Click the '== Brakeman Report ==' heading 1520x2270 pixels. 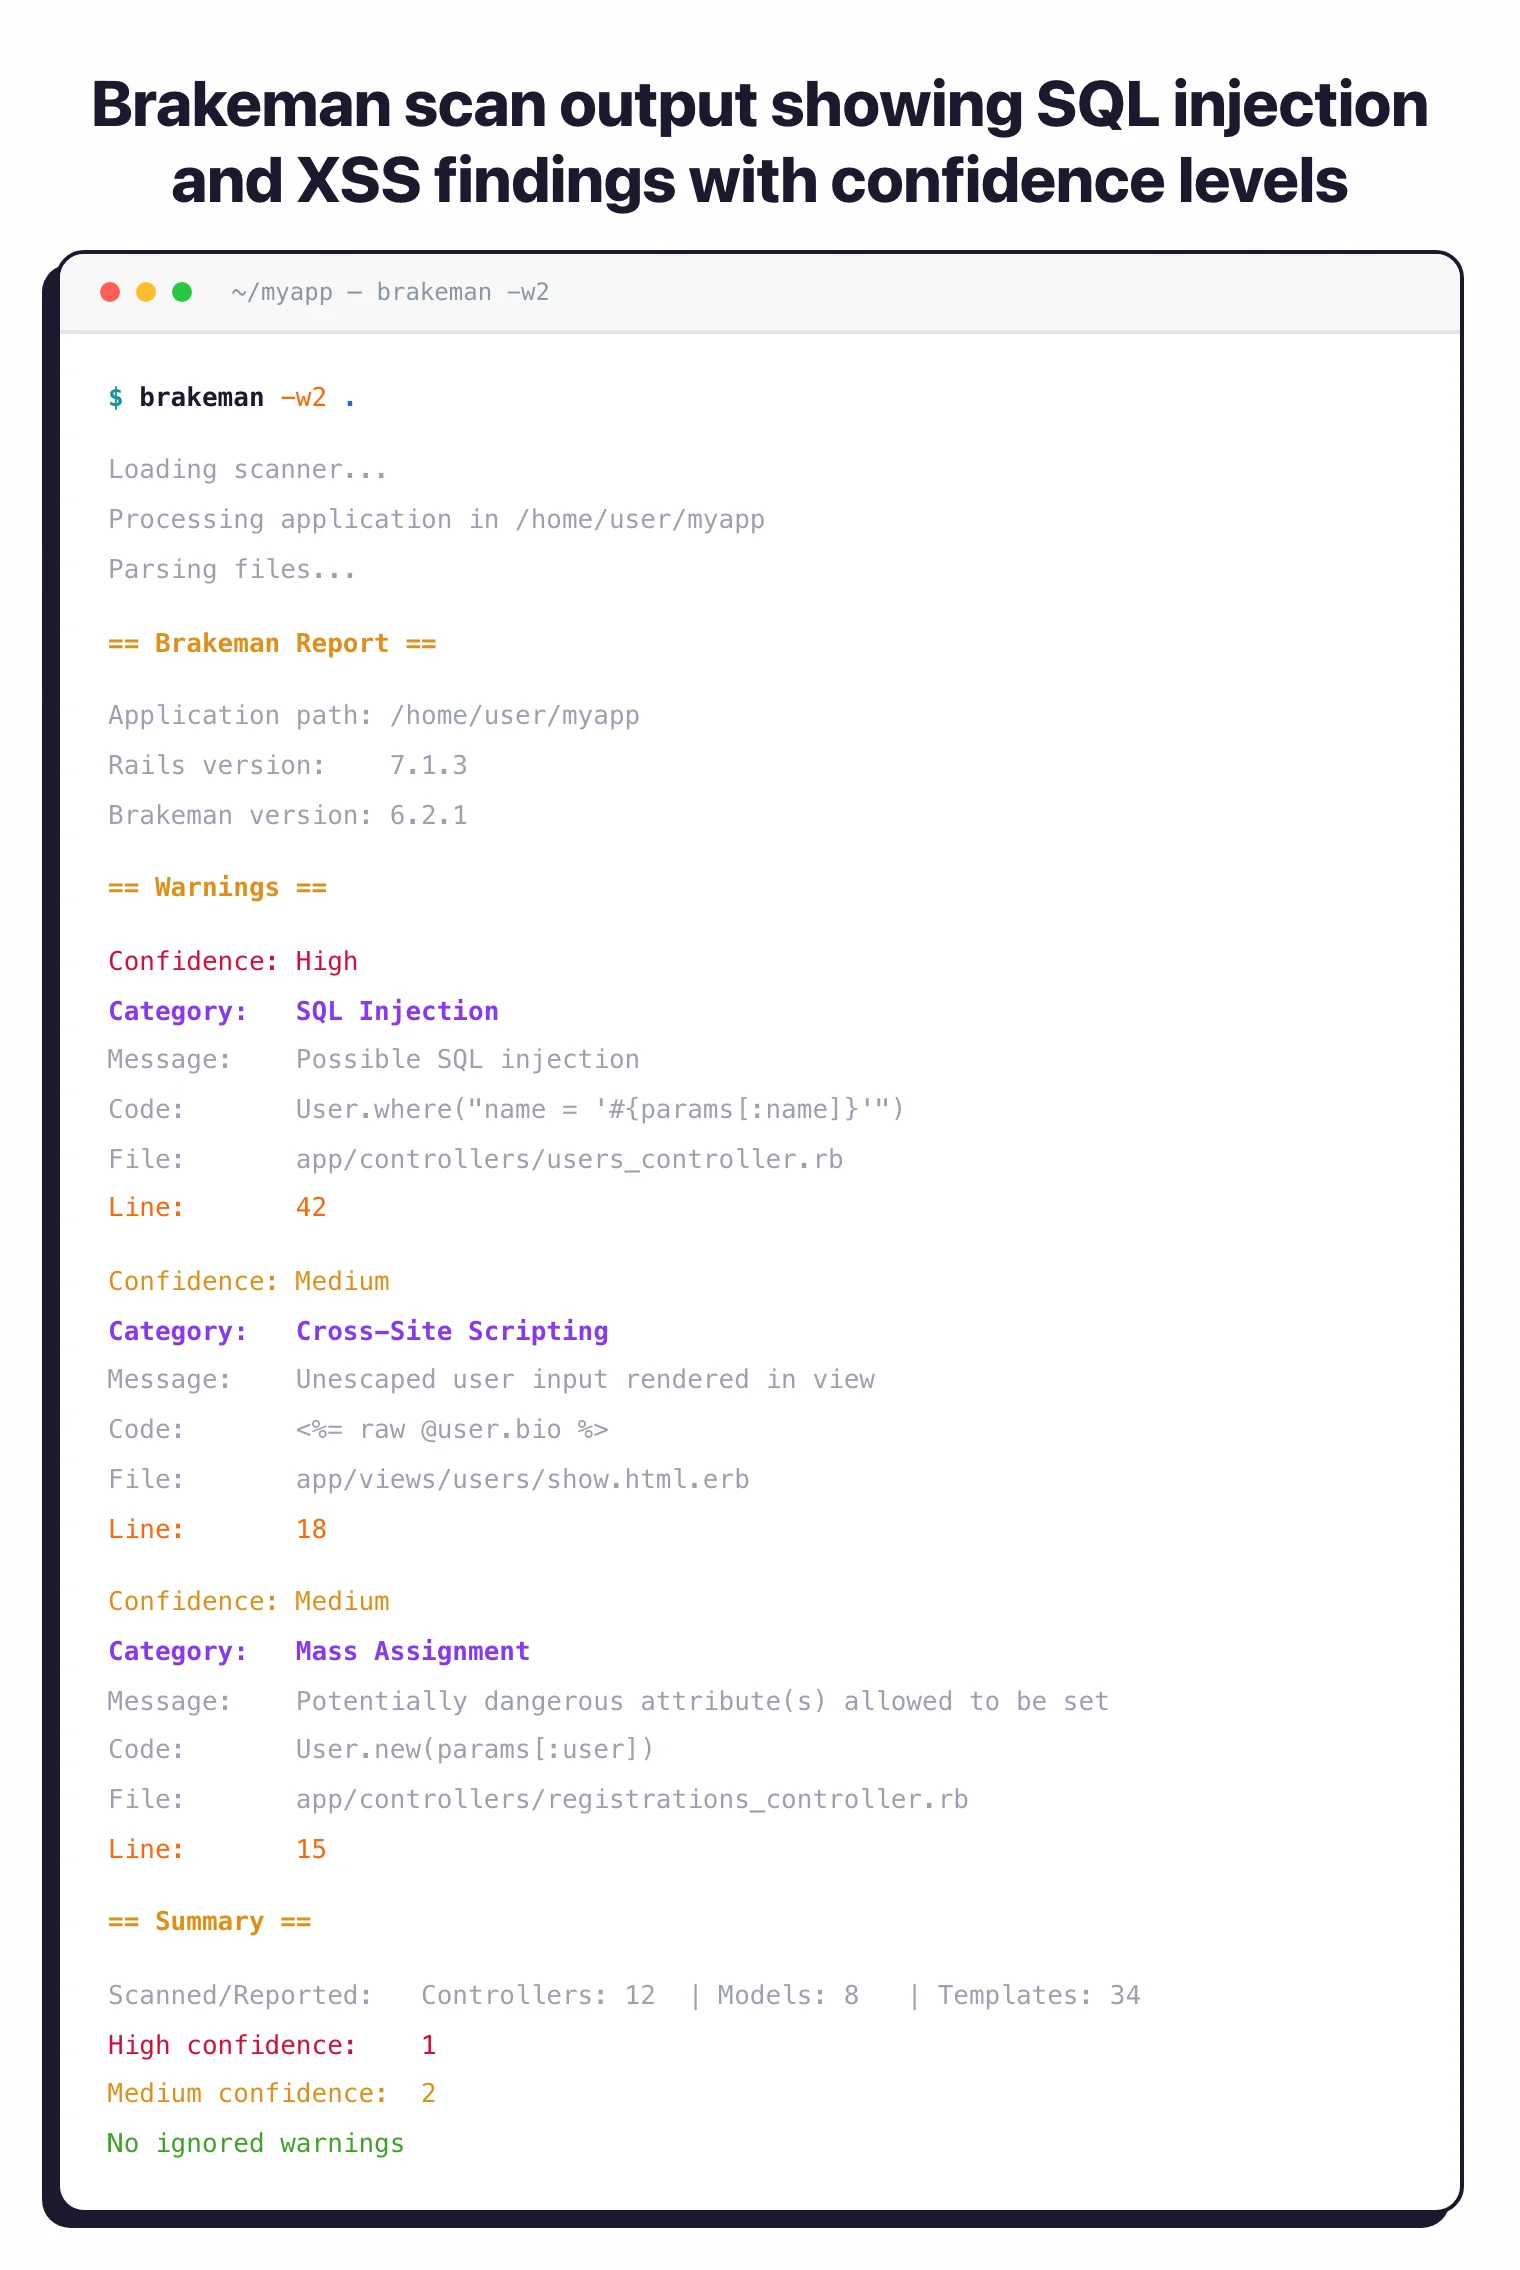[x=272, y=643]
